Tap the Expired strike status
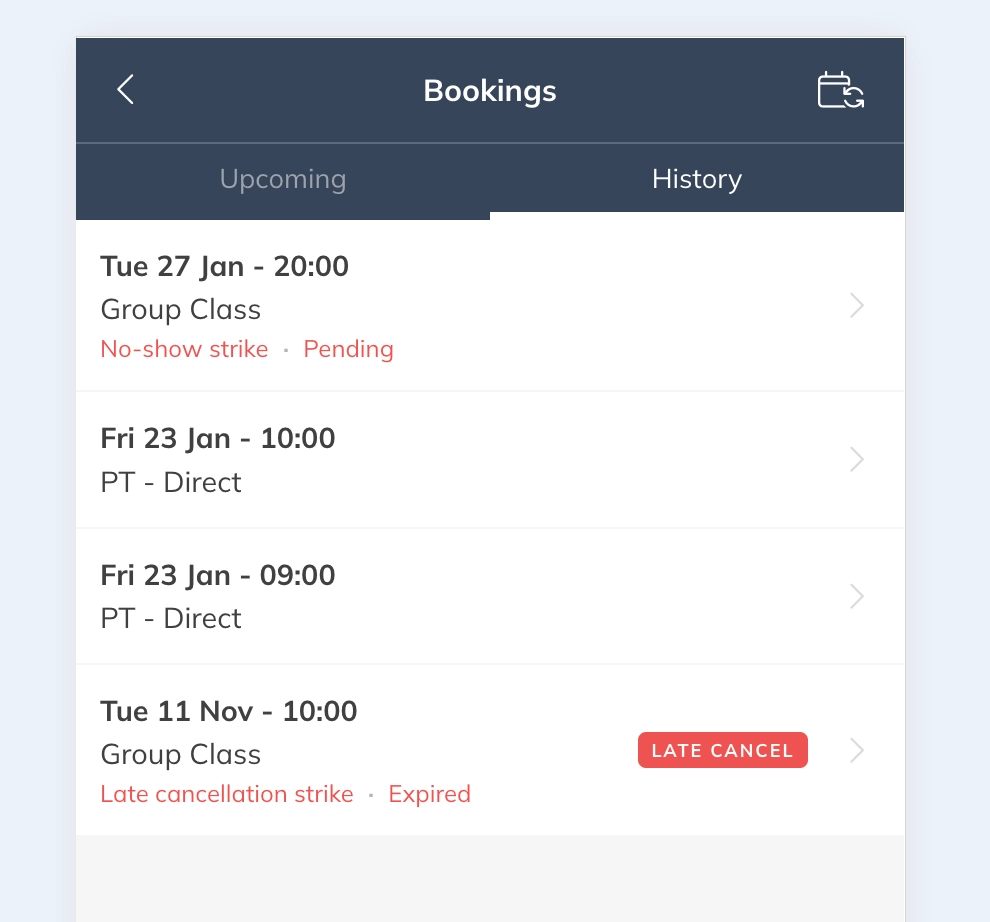This screenshot has width=990, height=922. [429, 795]
